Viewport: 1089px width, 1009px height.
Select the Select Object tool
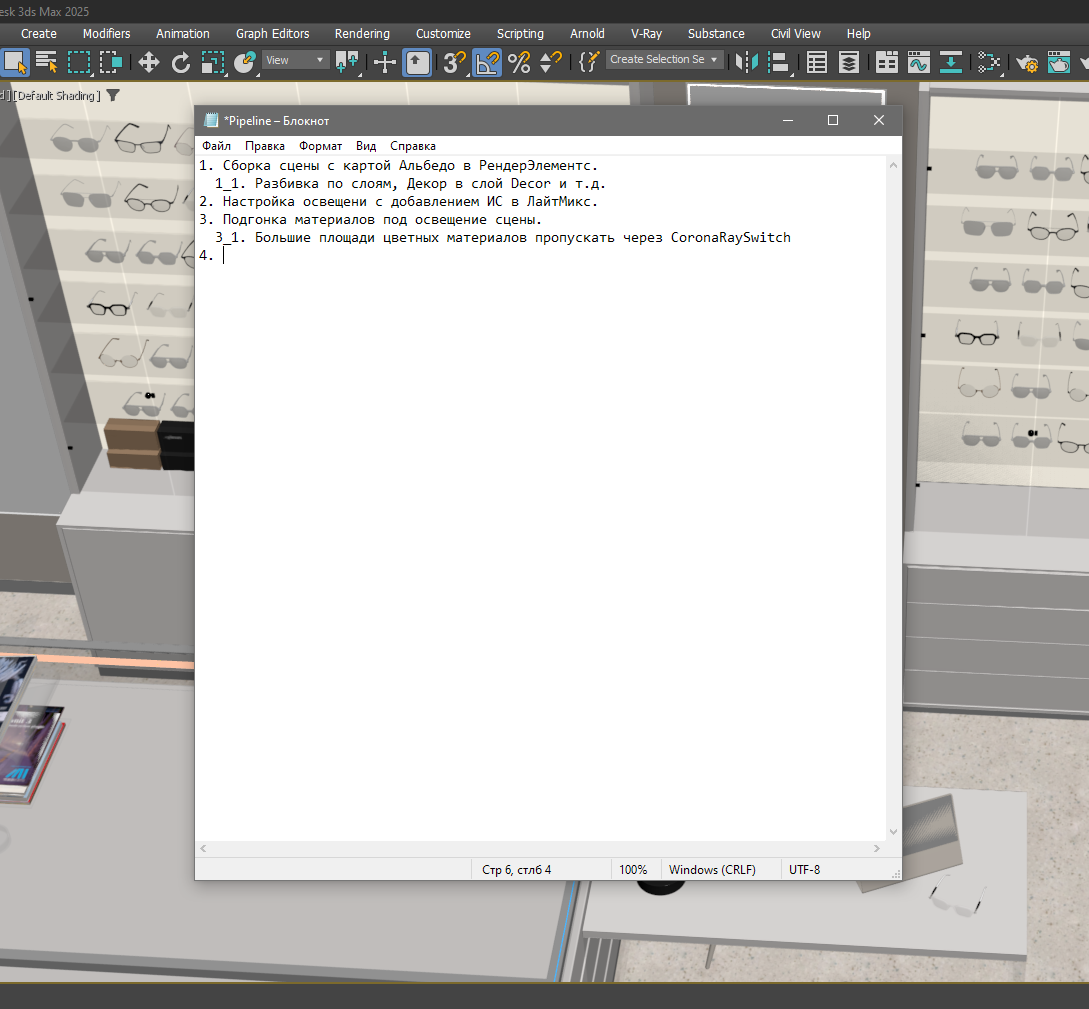[x=15, y=62]
